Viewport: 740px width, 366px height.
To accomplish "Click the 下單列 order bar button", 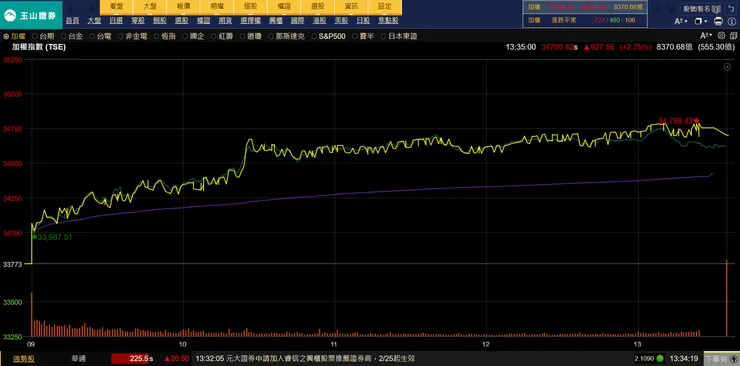I will tap(721, 359).
